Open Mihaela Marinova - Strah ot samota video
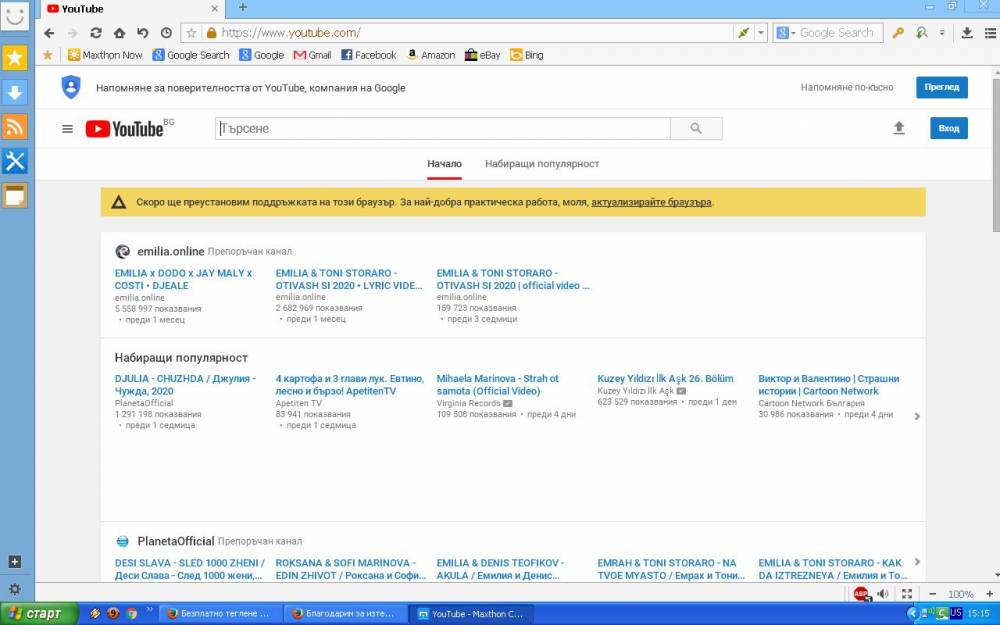This screenshot has height=625, width=1000. (x=497, y=385)
